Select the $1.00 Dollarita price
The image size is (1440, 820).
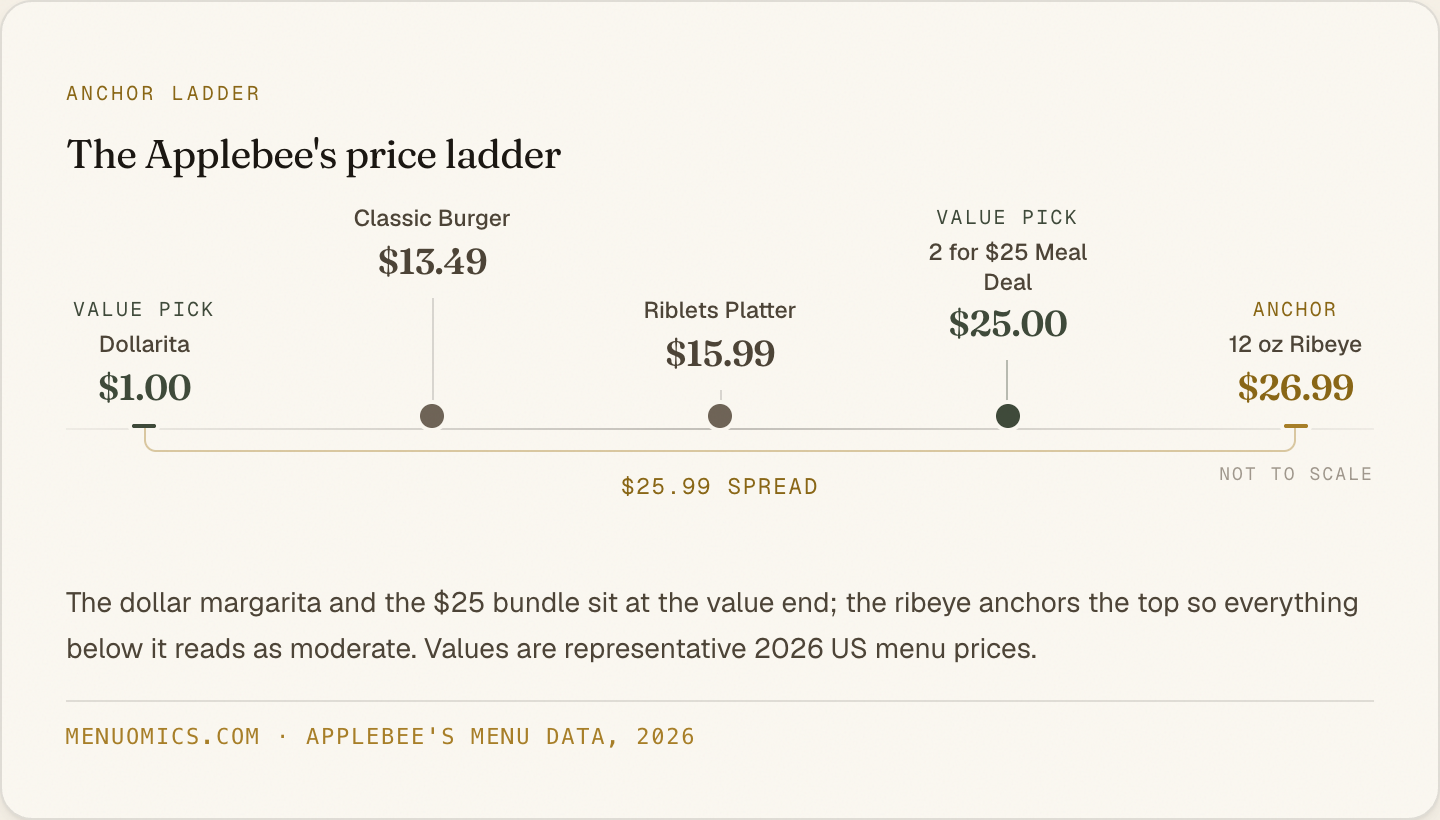click(145, 388)
